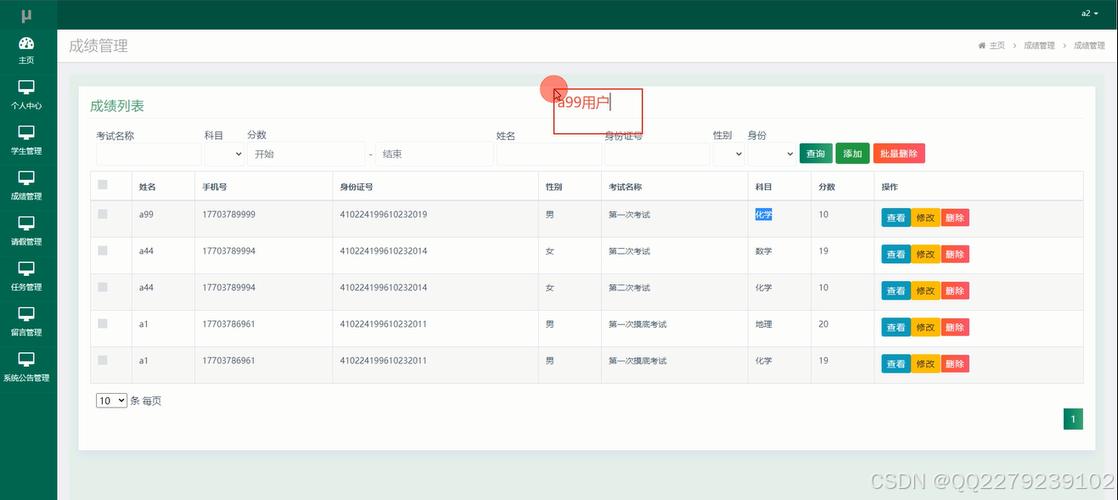Open 学生管理 monitor icon in sidebar

(x=26, y=133)
